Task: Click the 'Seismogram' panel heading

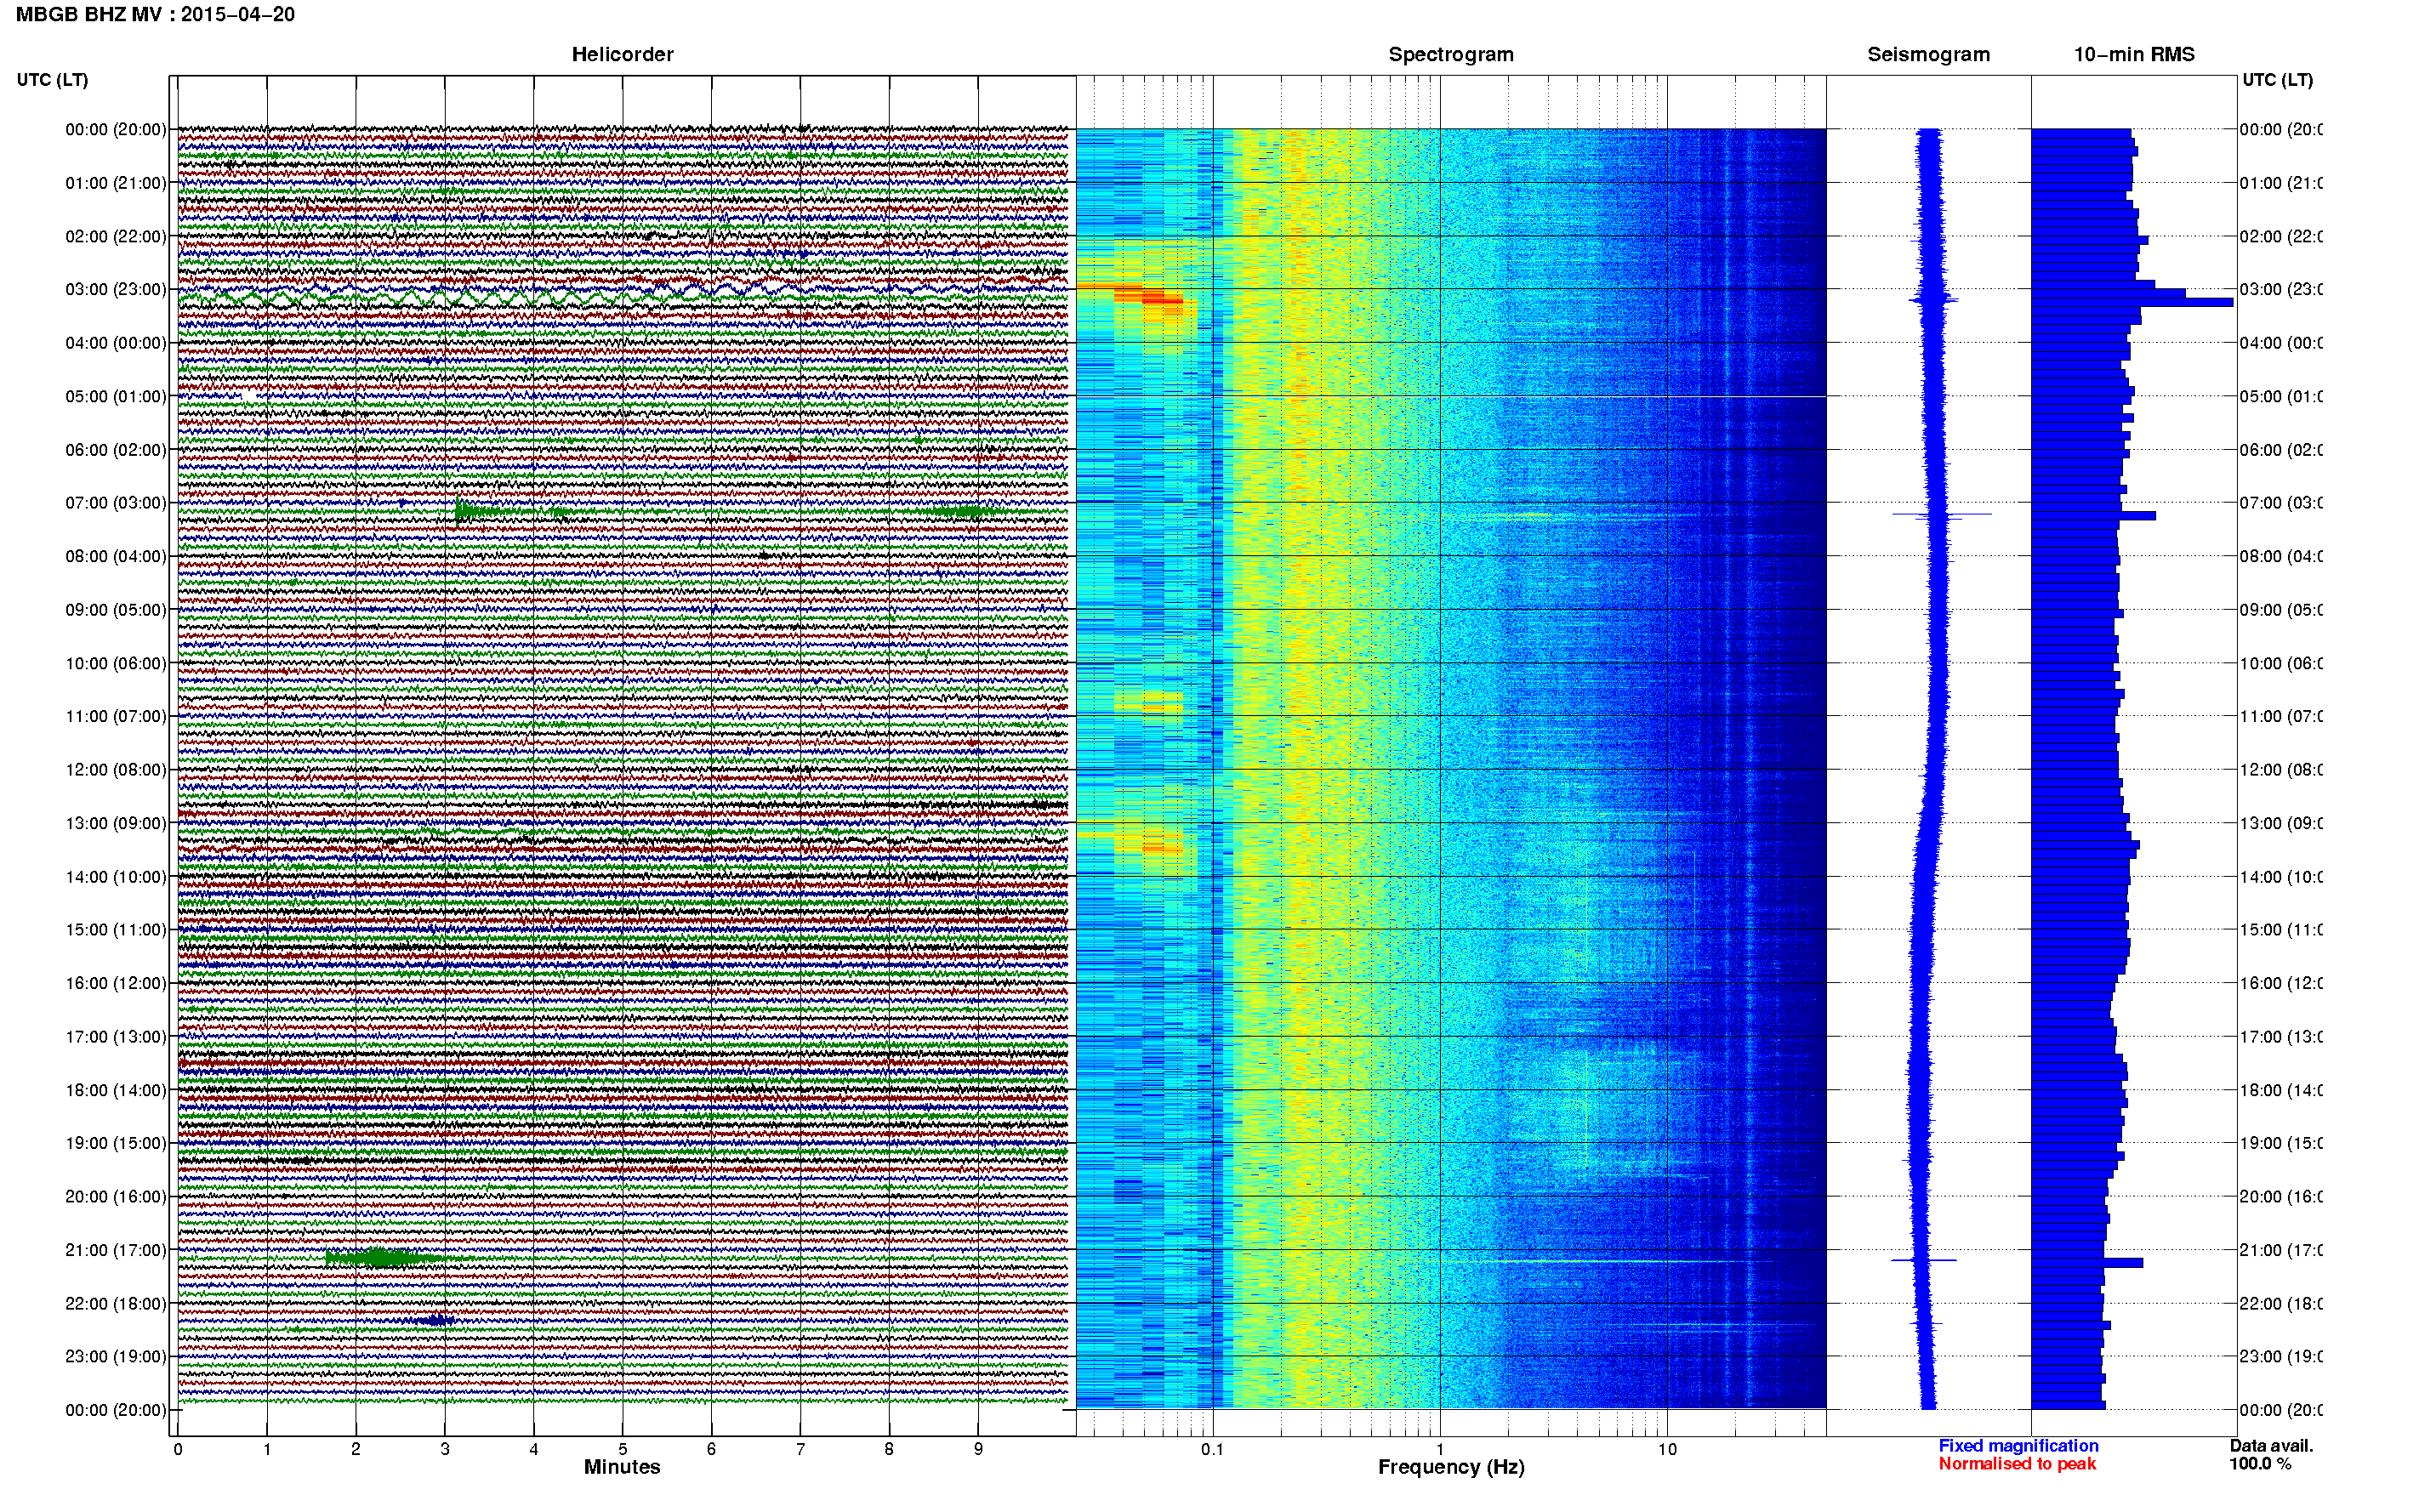Action: pyautogui.click(x=1928, y=54)
